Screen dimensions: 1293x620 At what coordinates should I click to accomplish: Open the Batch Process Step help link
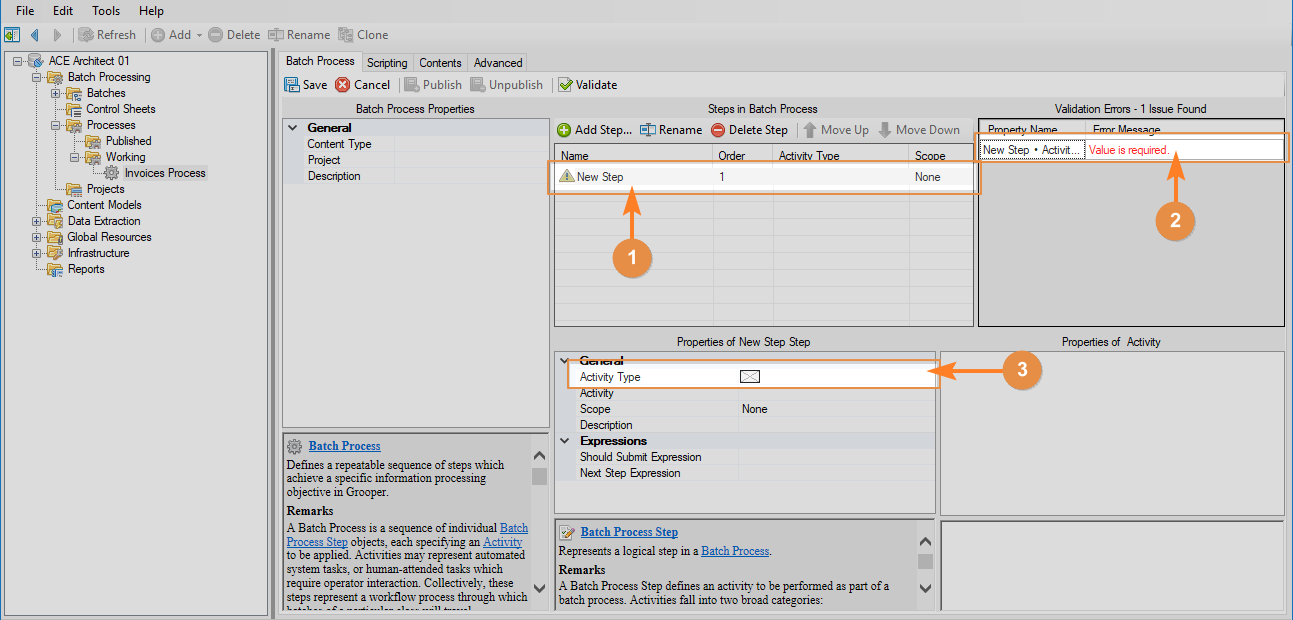pos(629,532)
